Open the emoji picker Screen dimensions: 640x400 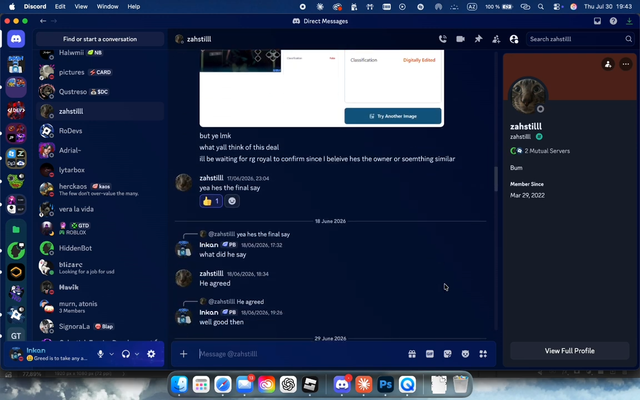pos(465,354)
